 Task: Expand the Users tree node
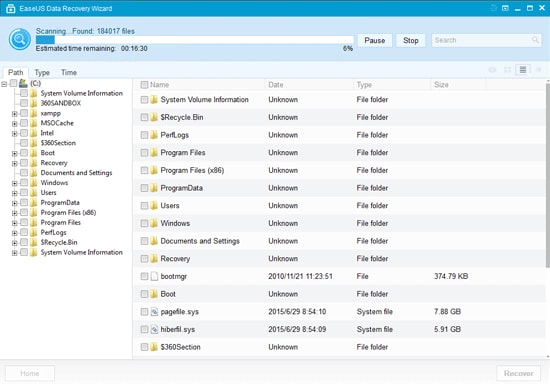pos(15,193)
